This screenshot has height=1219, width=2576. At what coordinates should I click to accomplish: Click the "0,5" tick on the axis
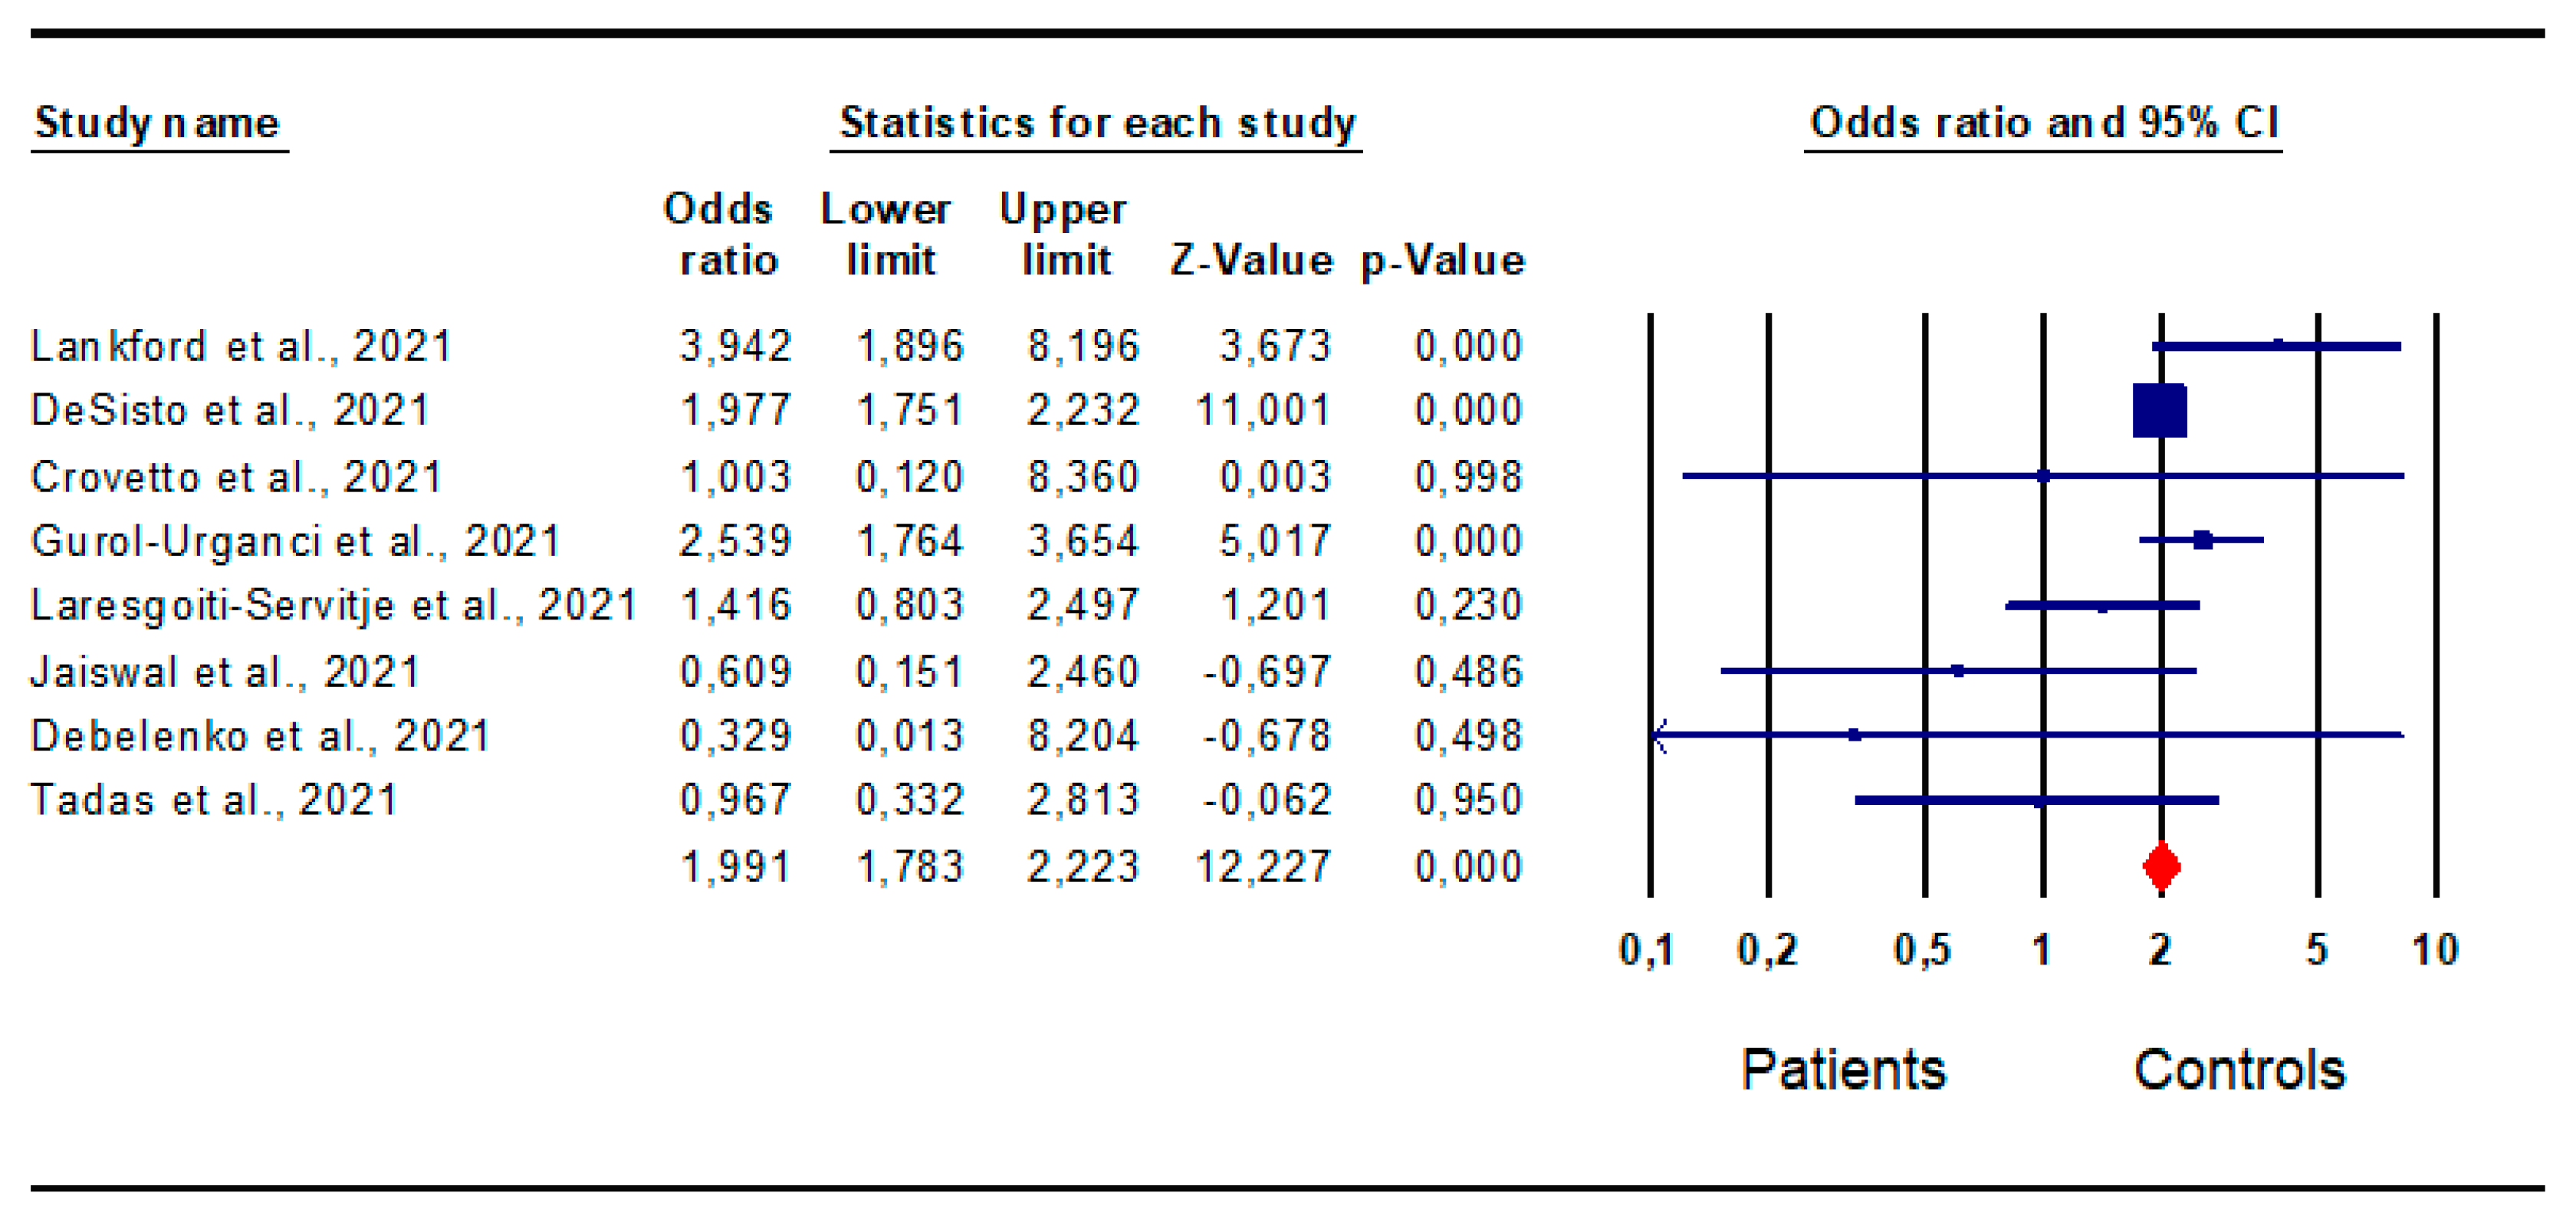tap(1921, 949)
